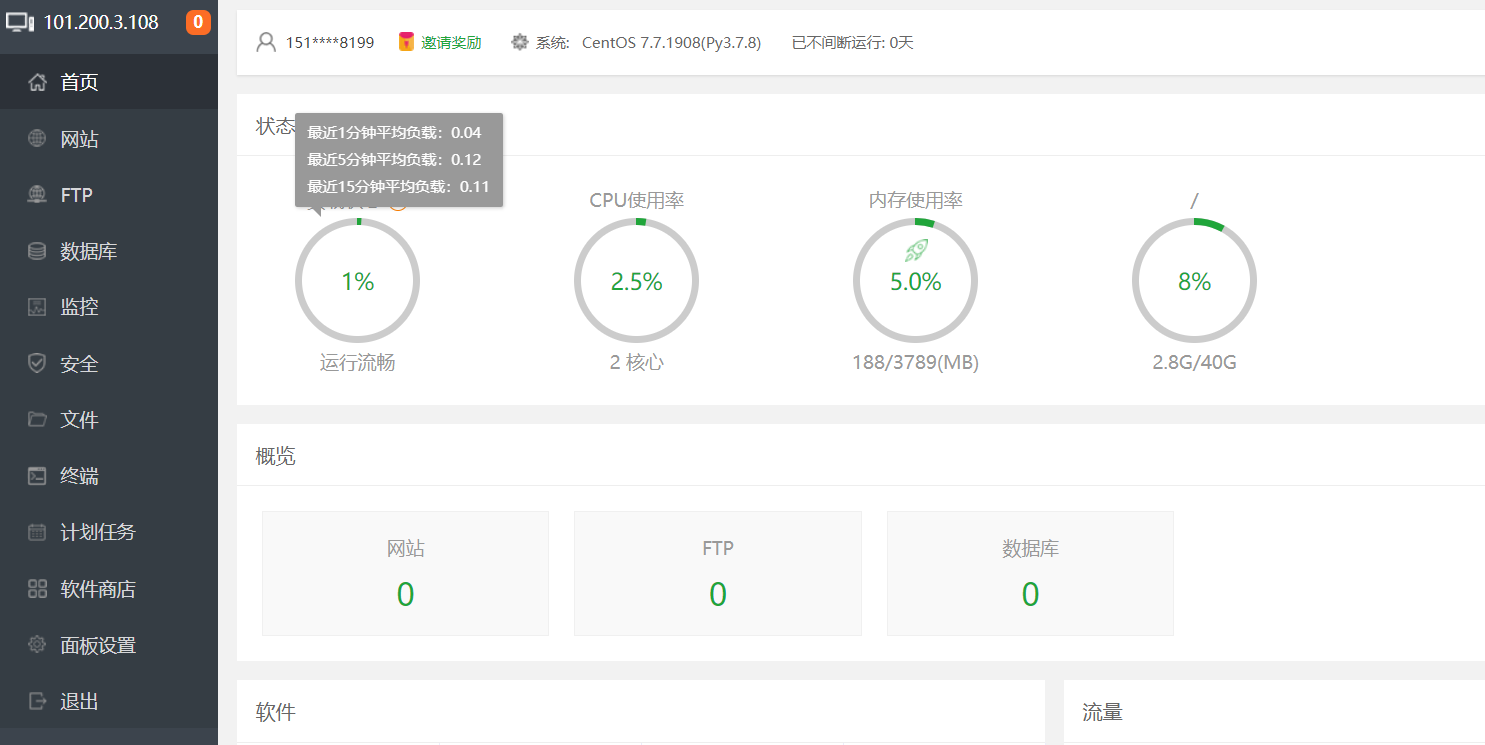Click the 101.200.3.108 server address

click(101, 22)
